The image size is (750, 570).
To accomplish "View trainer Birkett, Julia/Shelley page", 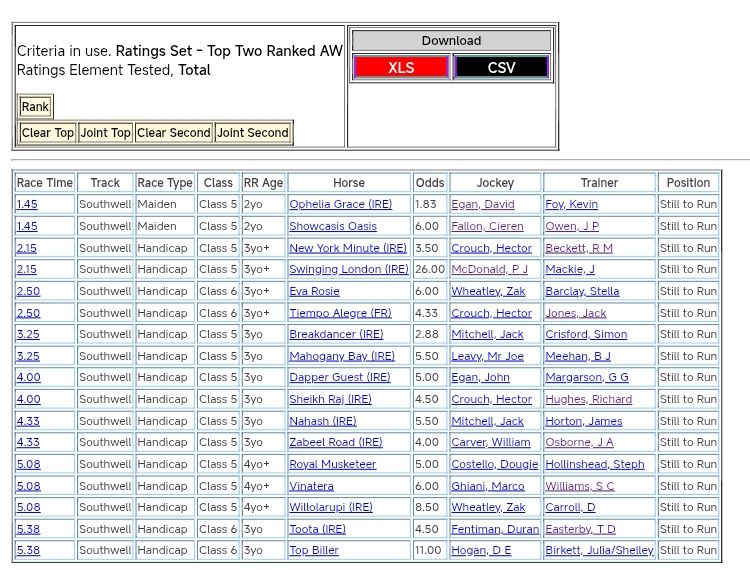I will 599,551.
